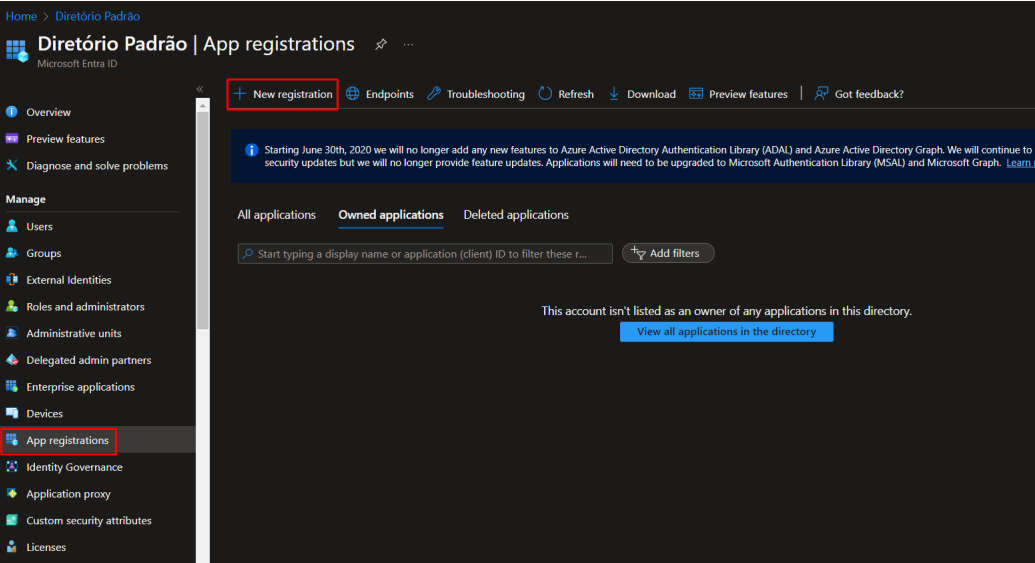Click the Got feedback person icon

(x=821, y=94)
